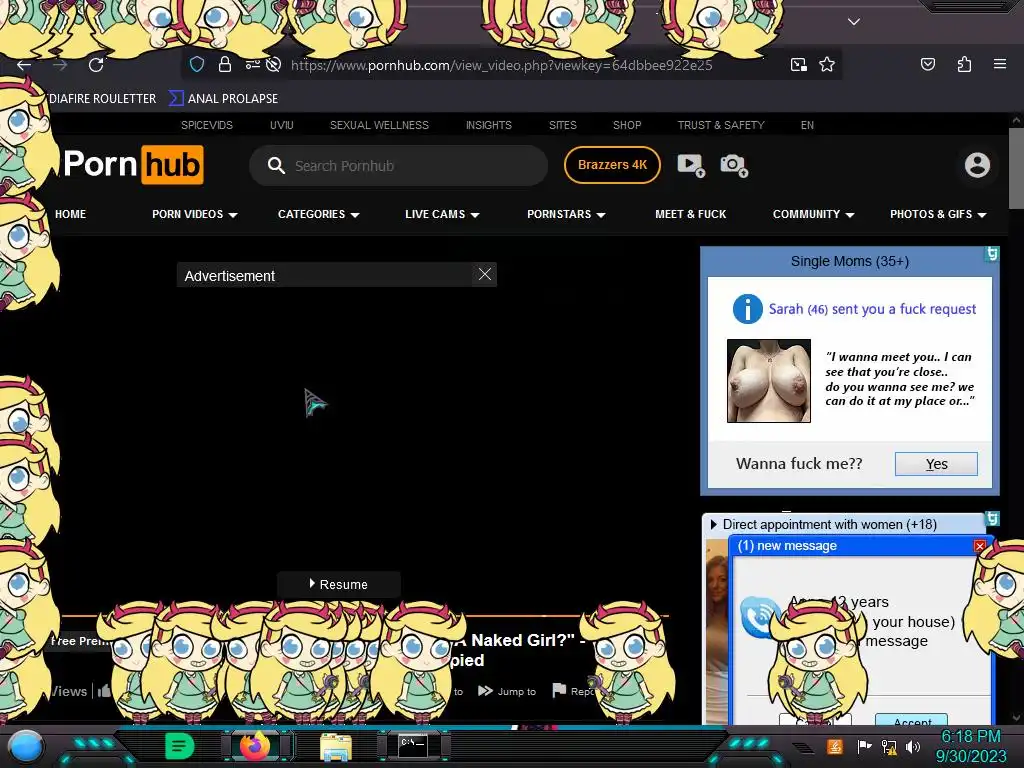
Task: Click the upload video icon
Action: [x=691, y=165]
